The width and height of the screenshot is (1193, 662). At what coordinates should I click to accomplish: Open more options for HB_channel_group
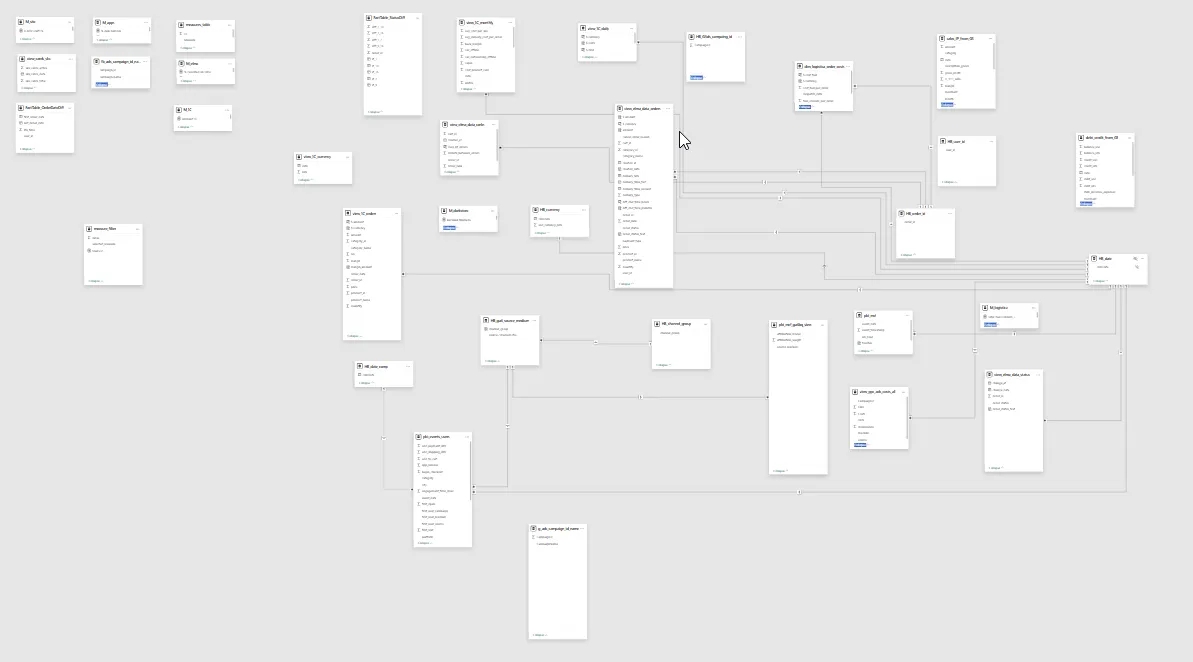tap(705, 324)
